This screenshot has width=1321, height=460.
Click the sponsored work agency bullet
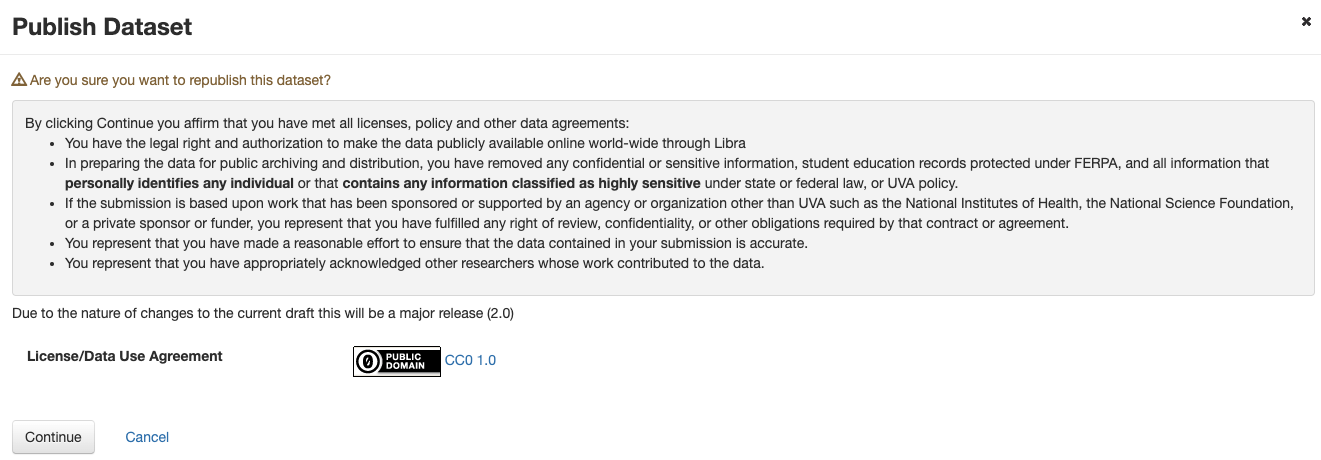[x=679, y=203]
